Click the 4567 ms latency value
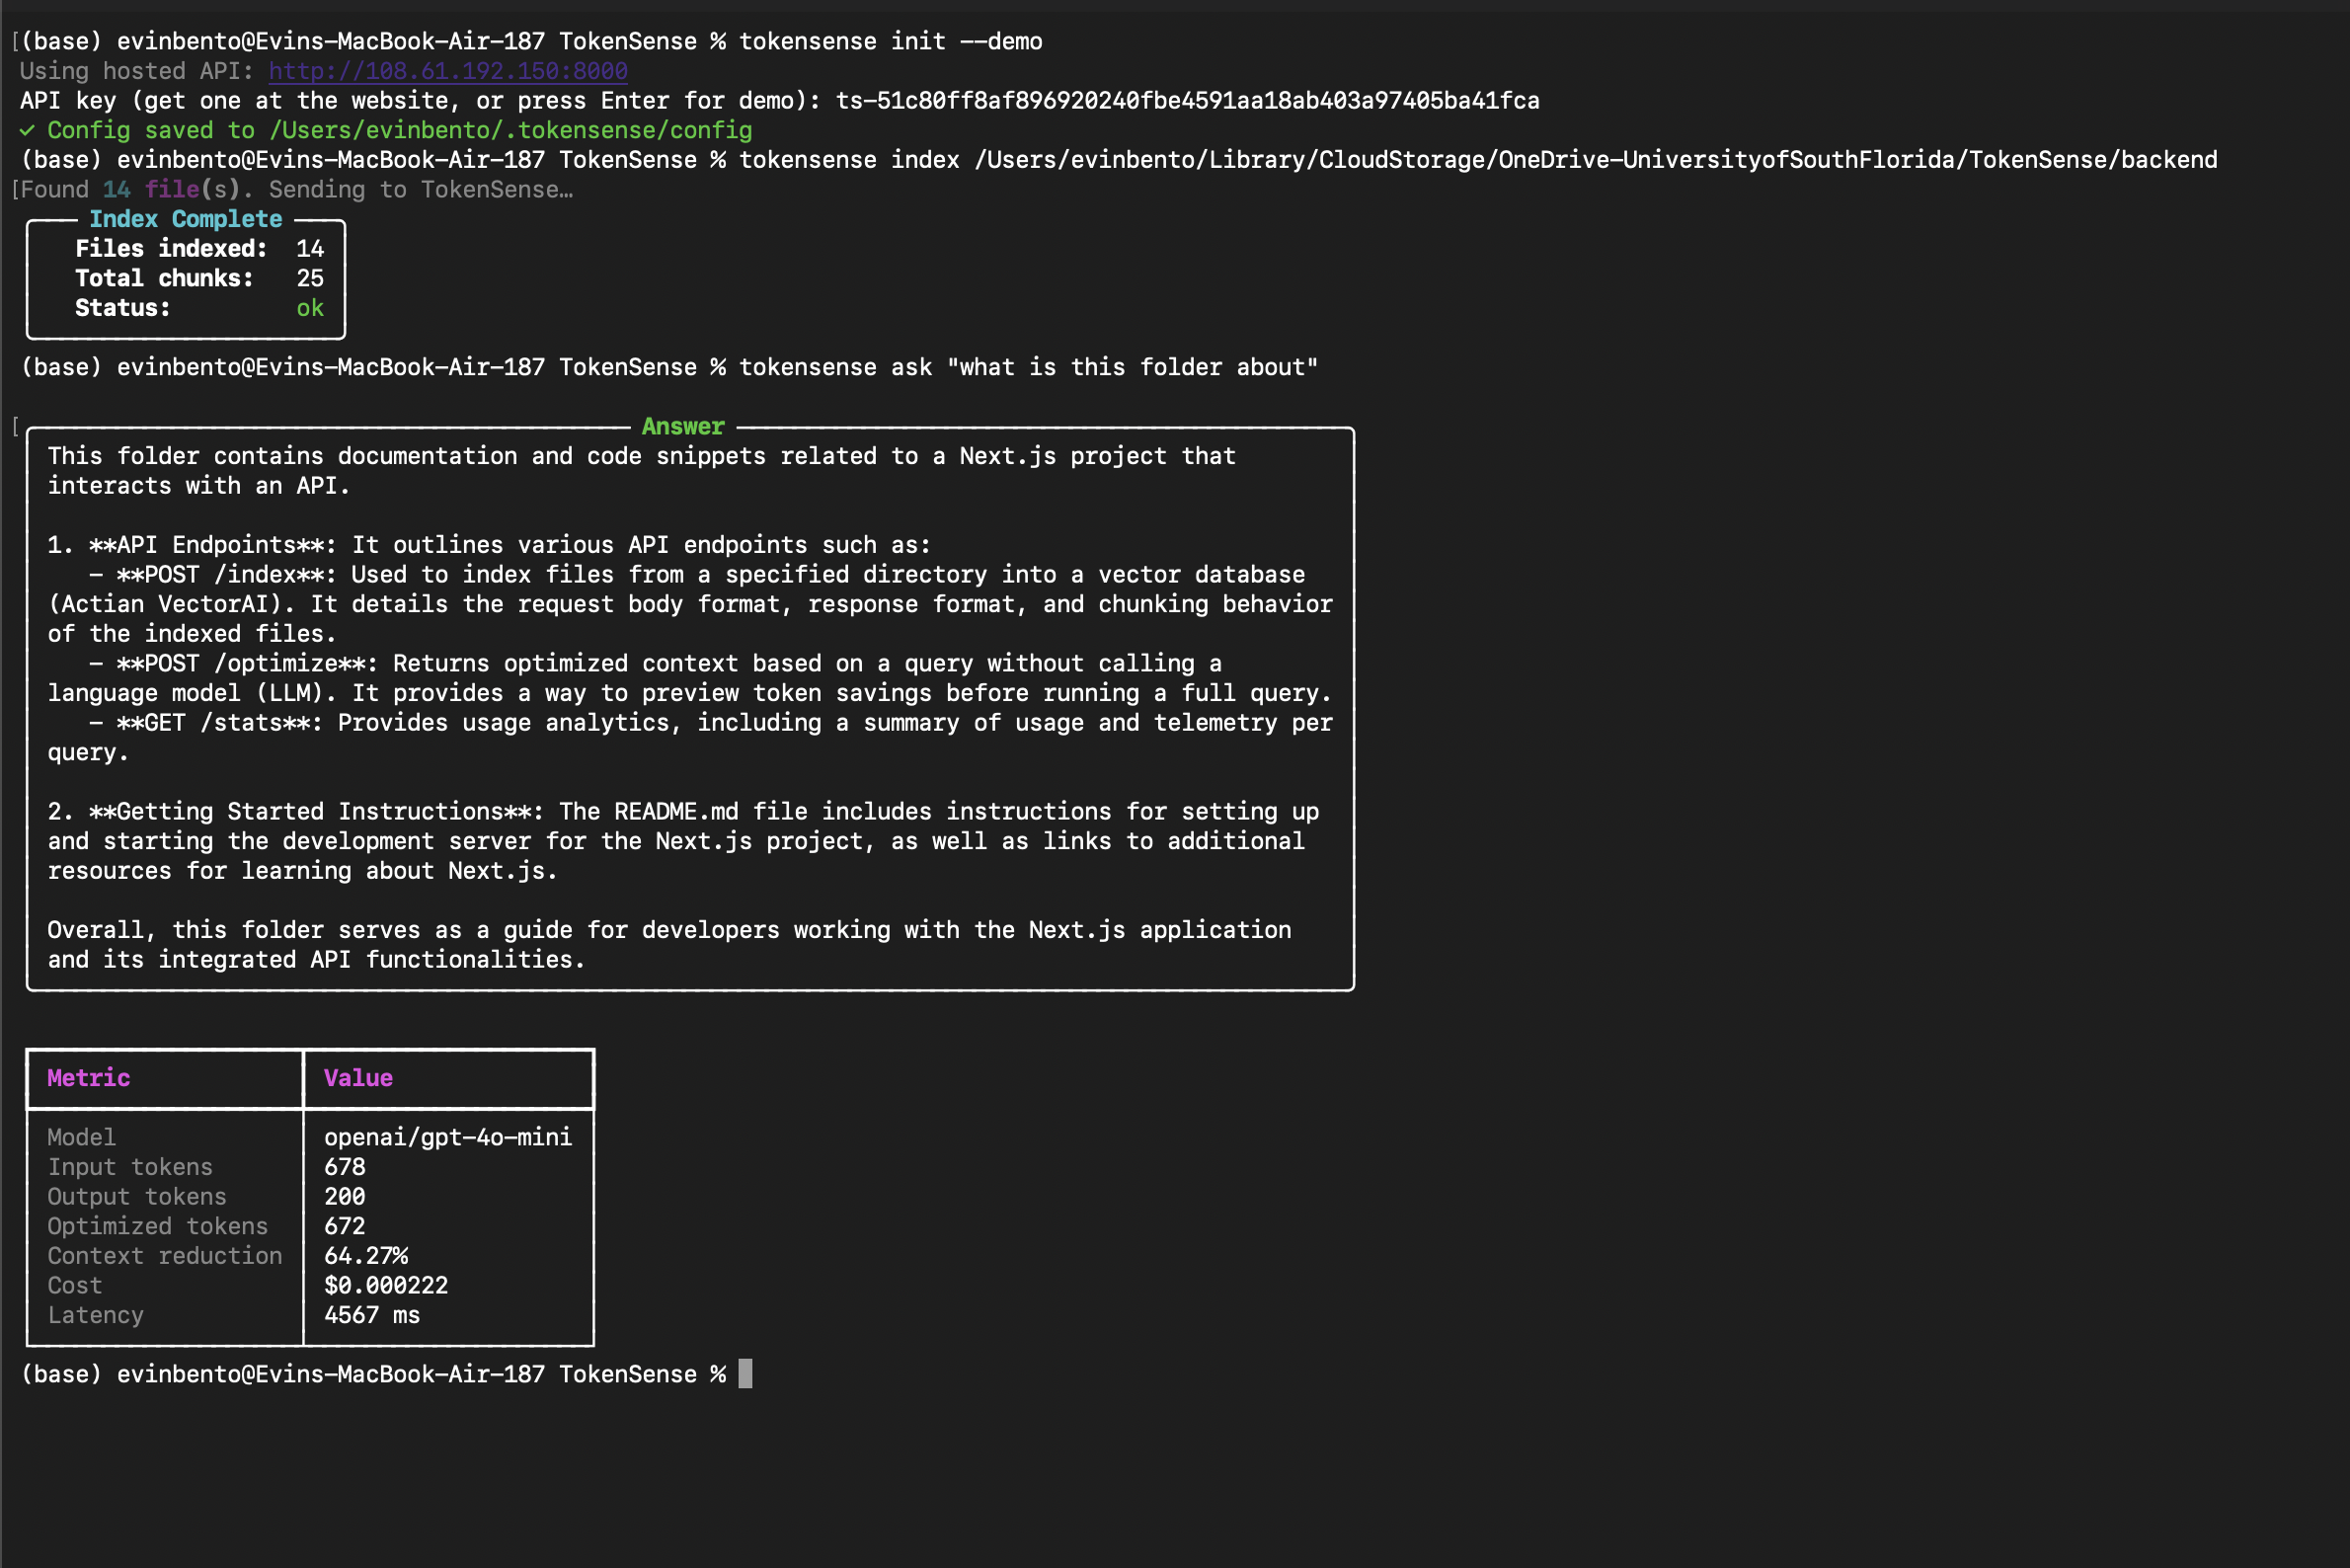The height and width of the screenshot is (1568, 2350). pyautogui.click(x=372, y=1315)
